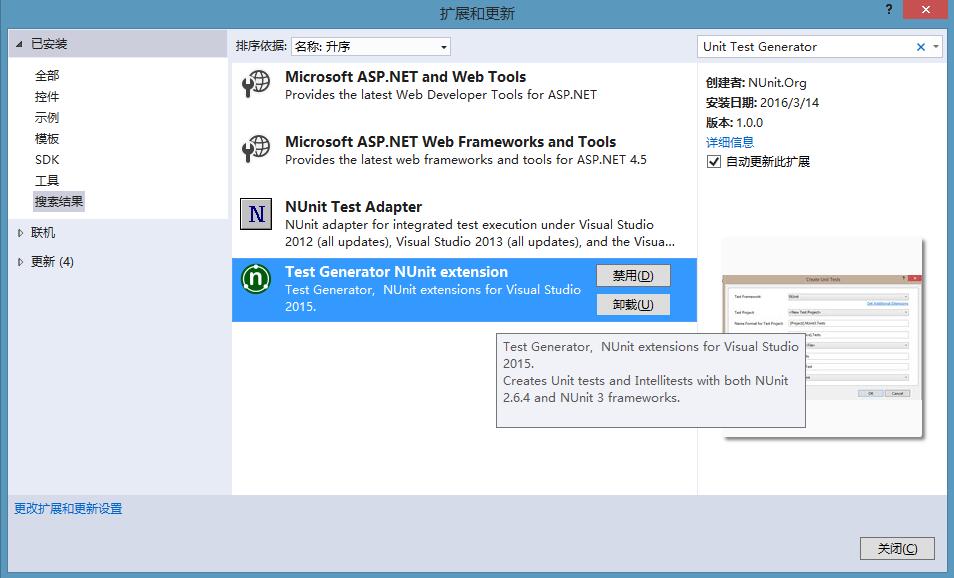The height and width of the screenshot is (578, 954).
Task: Click 'Provides the latest Web Developer Tools' description
Action: 440,95
